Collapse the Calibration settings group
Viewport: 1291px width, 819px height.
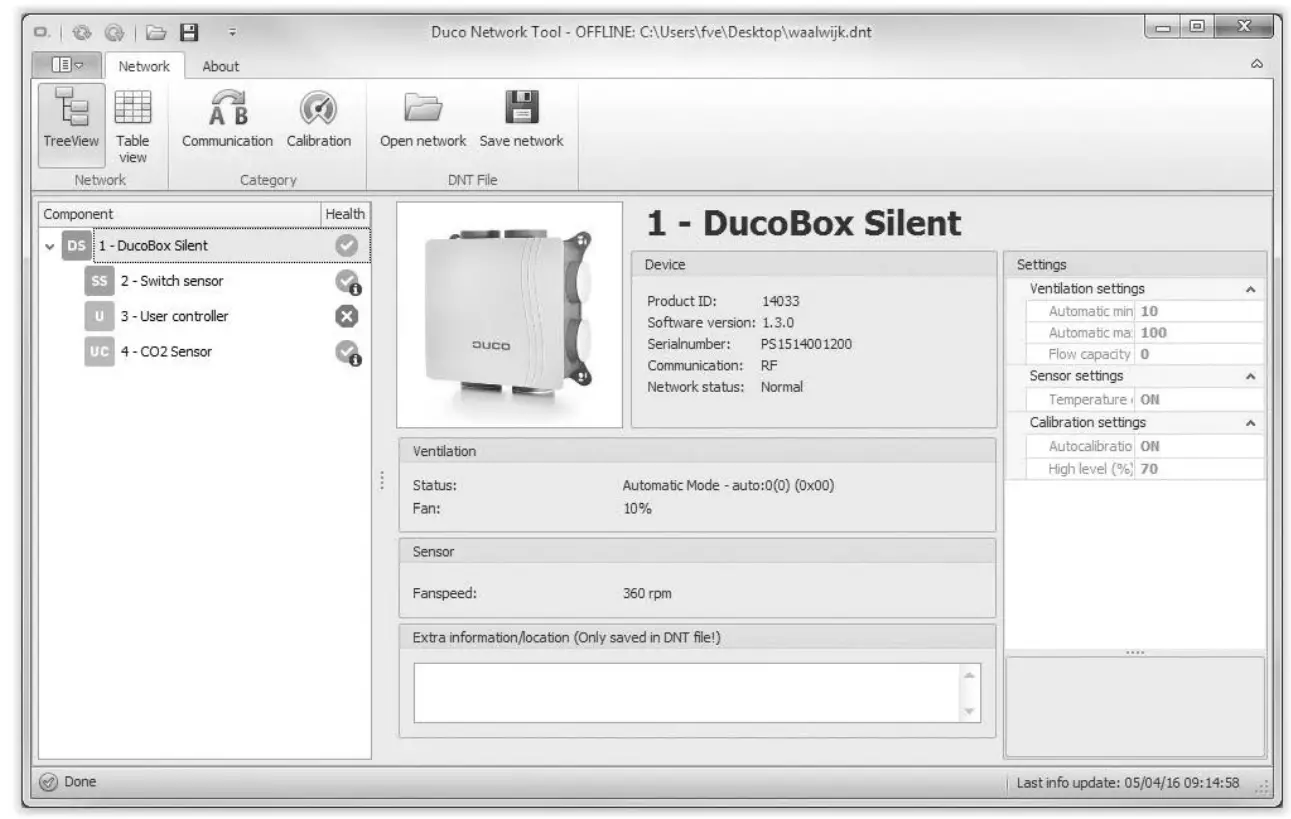point(1250,424)
